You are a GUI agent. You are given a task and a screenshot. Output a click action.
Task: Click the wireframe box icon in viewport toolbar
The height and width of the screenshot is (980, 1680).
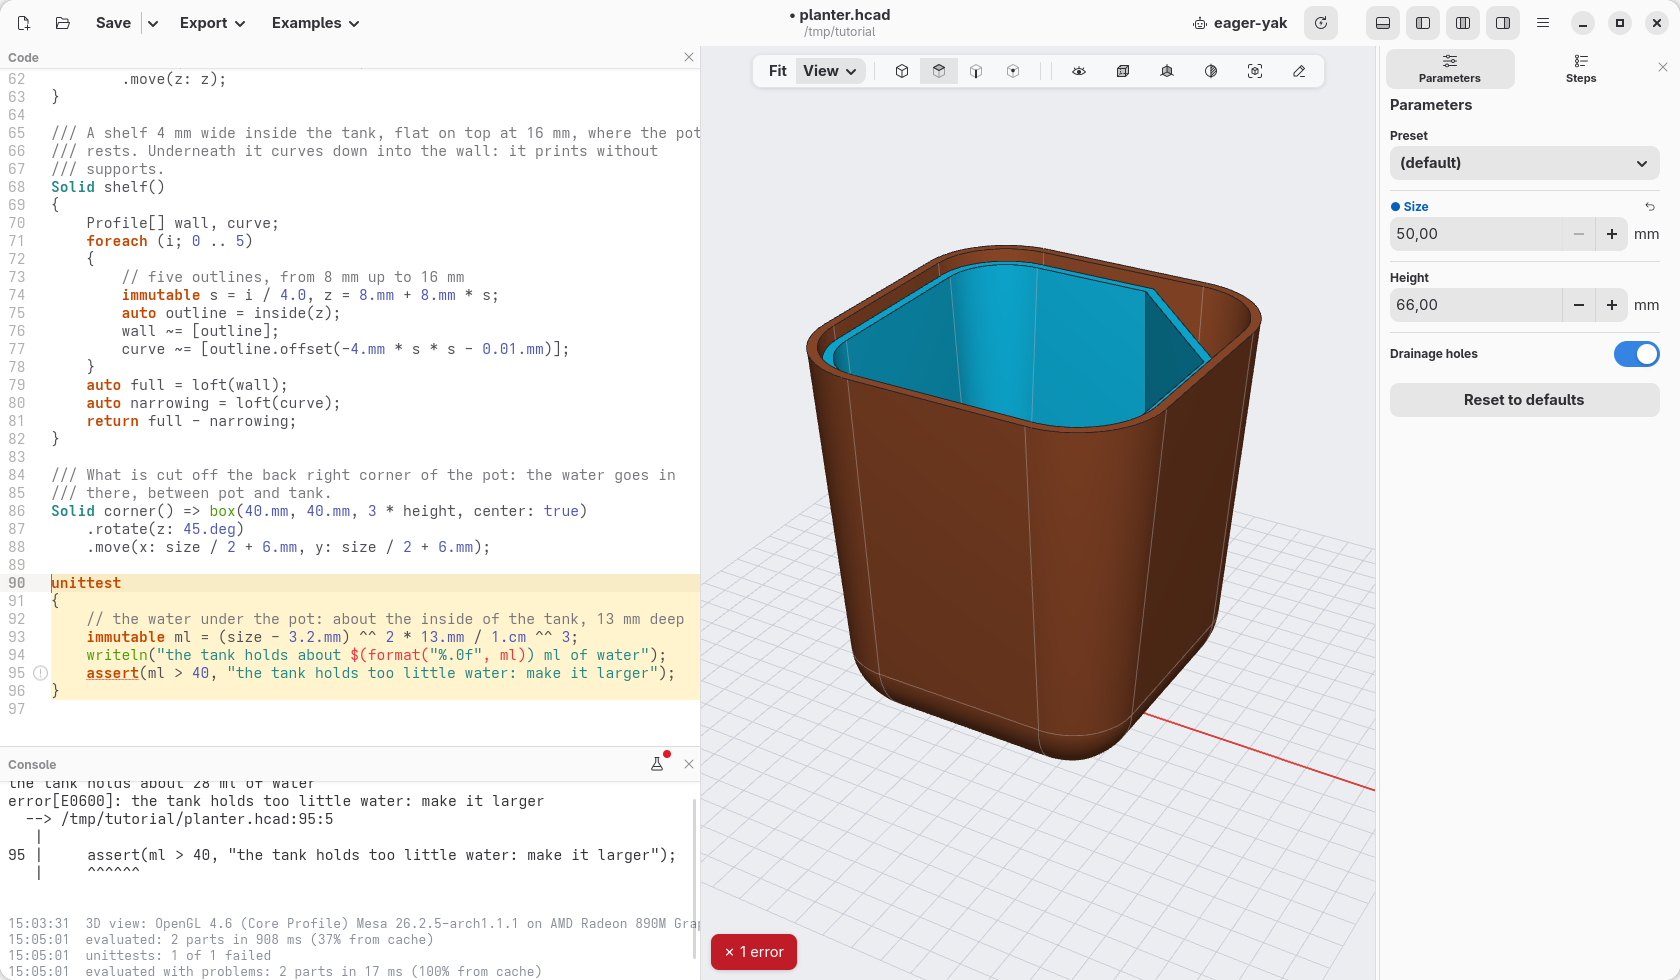[x=1123, y=71]
